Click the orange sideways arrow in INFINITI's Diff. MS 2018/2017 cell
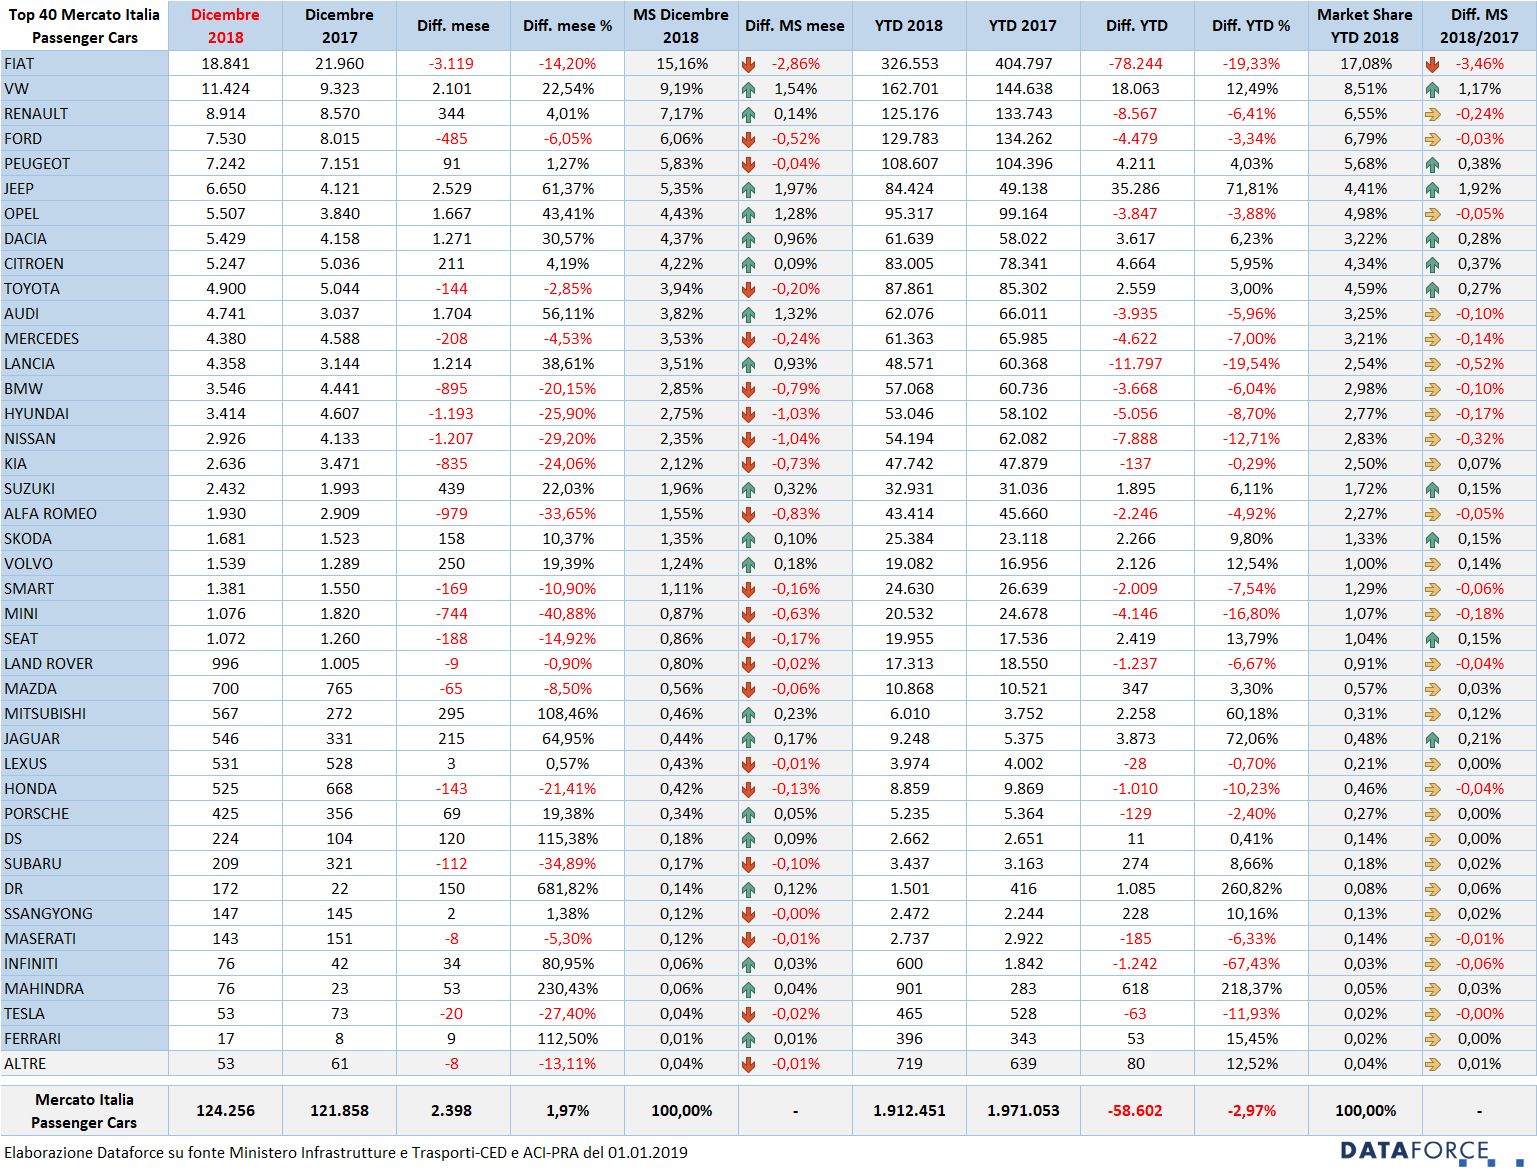 tap(1432, 964)
